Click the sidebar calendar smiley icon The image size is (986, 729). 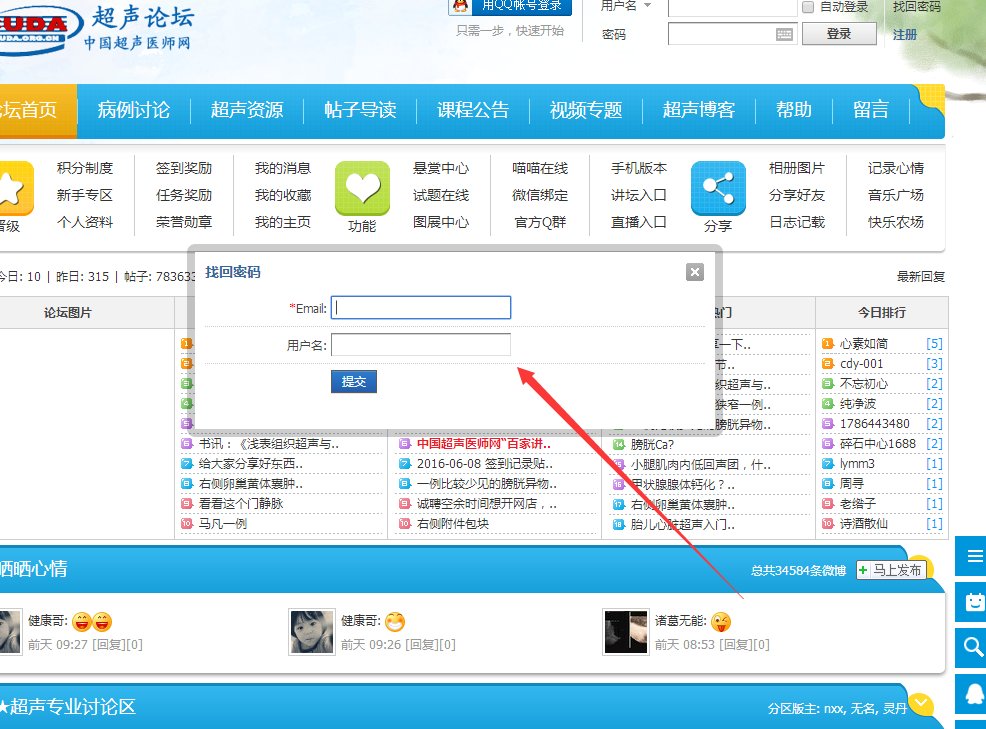[x=972, y=602]
